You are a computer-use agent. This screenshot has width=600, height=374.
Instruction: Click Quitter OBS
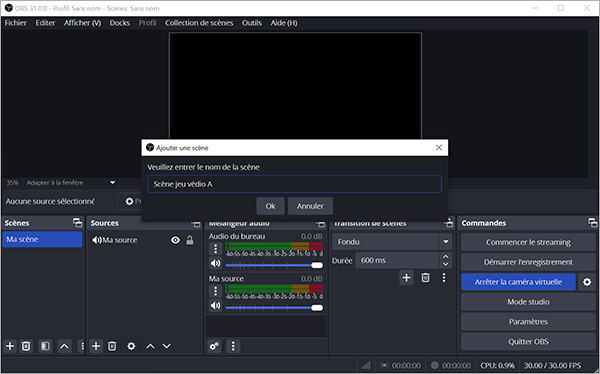click(x=528, y=342)
